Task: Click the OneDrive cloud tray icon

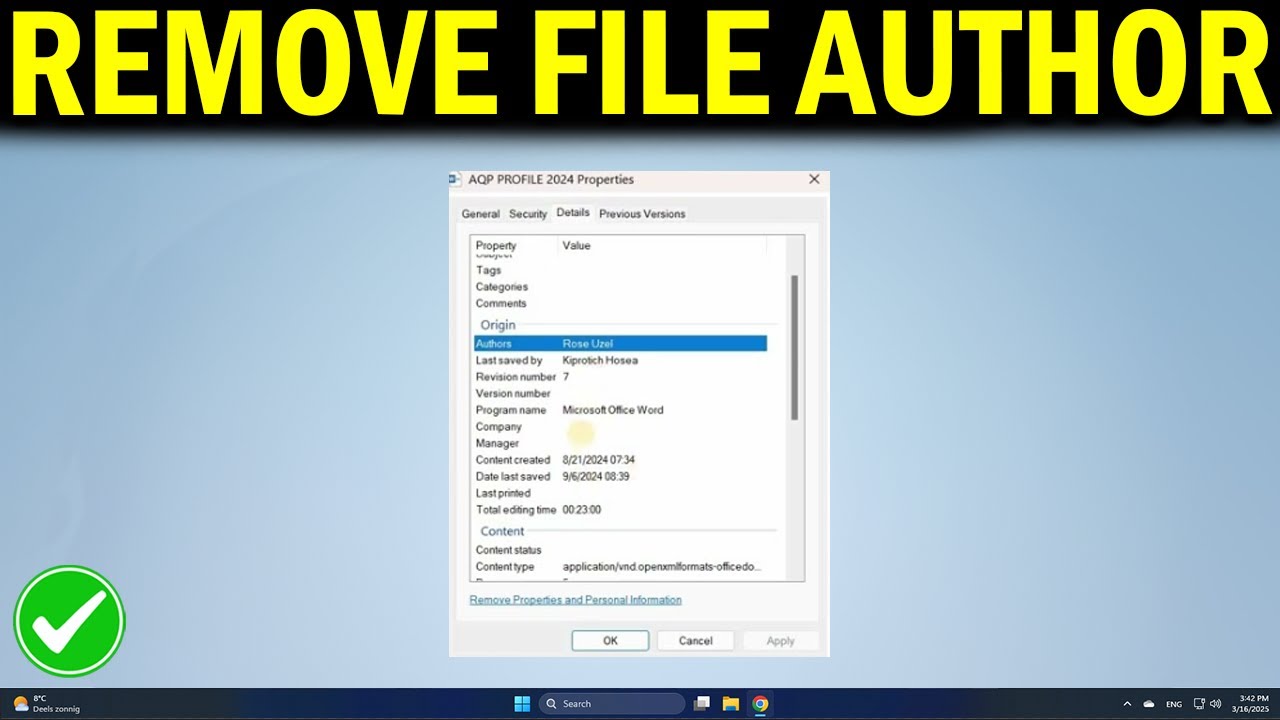Action: click(1149, 704)
